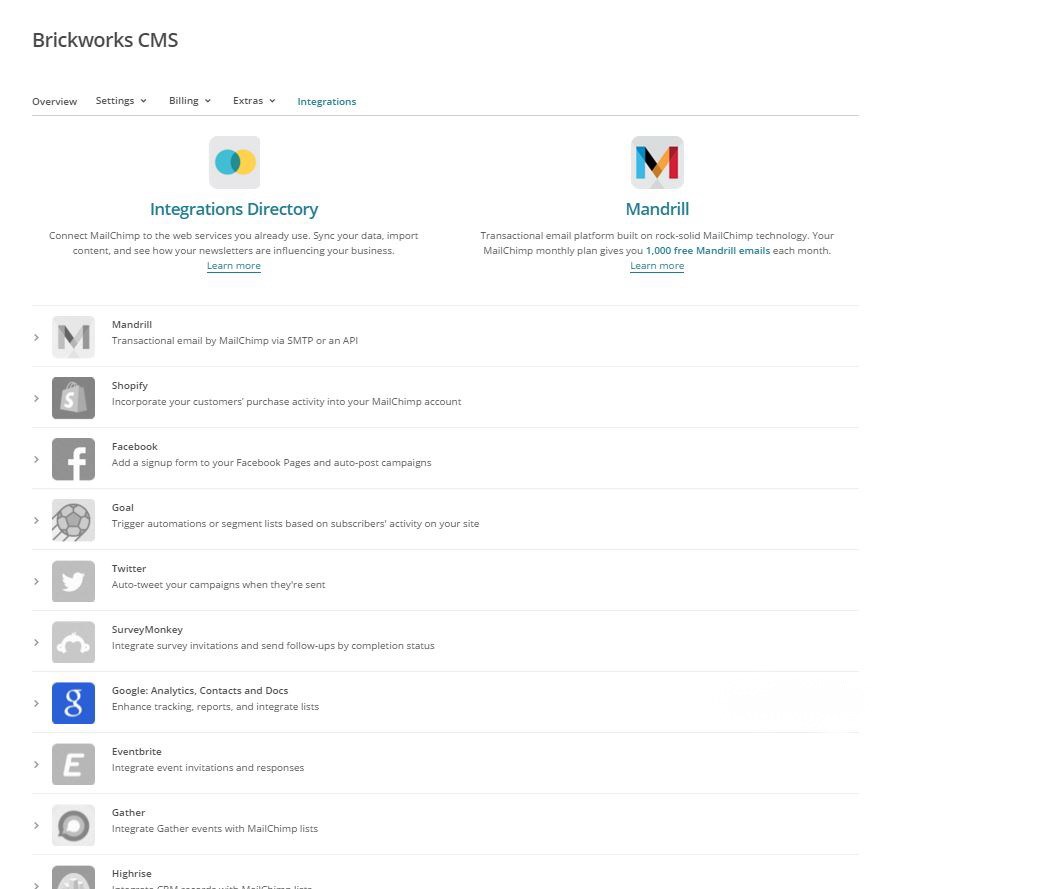The width and height of the screenshot is (1038, 889).
Task: Click the 1,000 free Mandrill emails link
Action: tap(708, 250)
